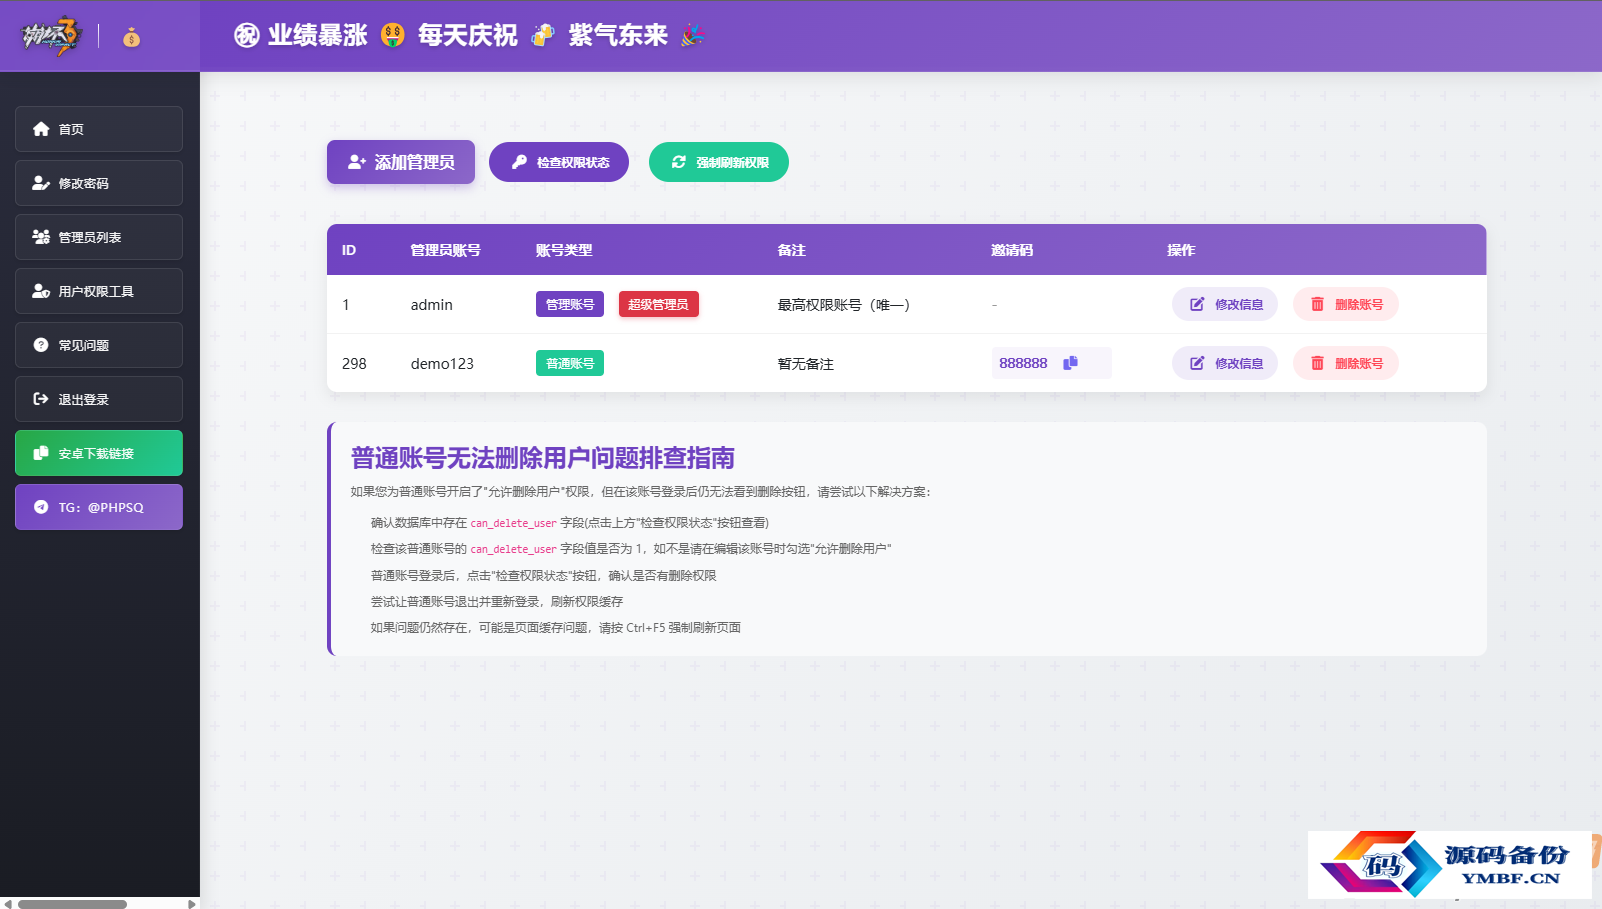Click the circular emblem icon before 业绩暴涨
This screenshot has width=1602, height=909.
(x=247, y=36)
